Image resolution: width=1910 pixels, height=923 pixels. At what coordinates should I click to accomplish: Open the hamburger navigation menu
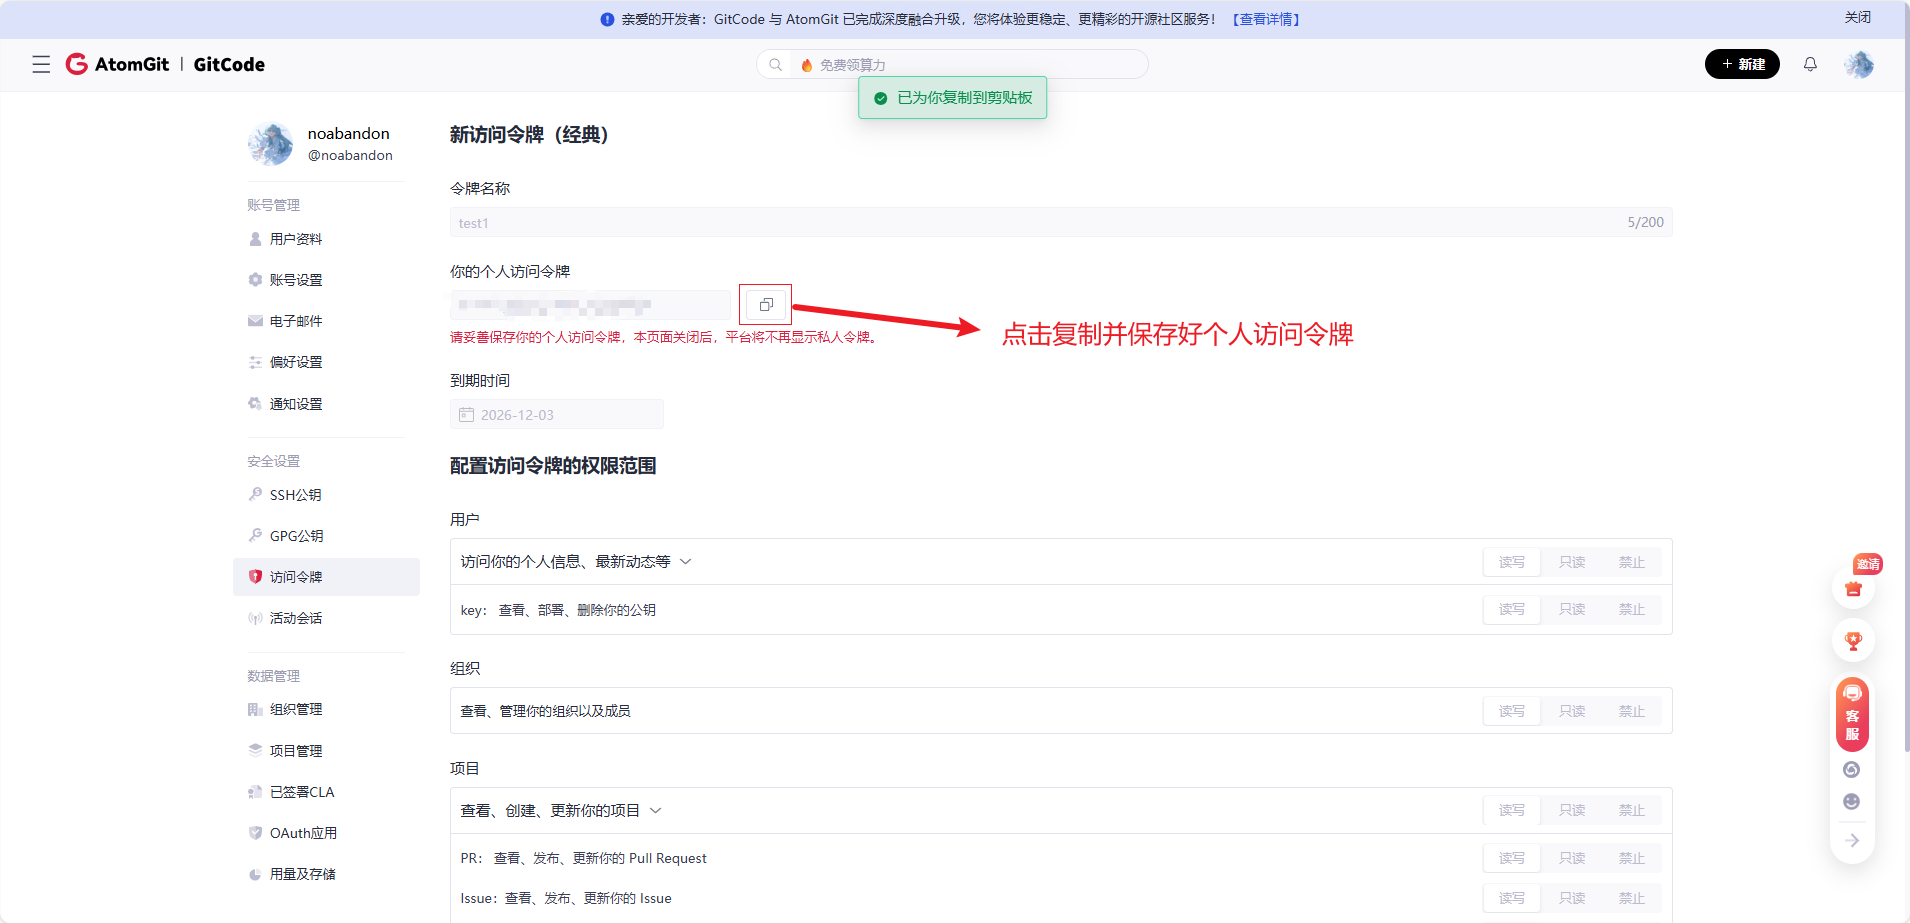pos(41,64)
